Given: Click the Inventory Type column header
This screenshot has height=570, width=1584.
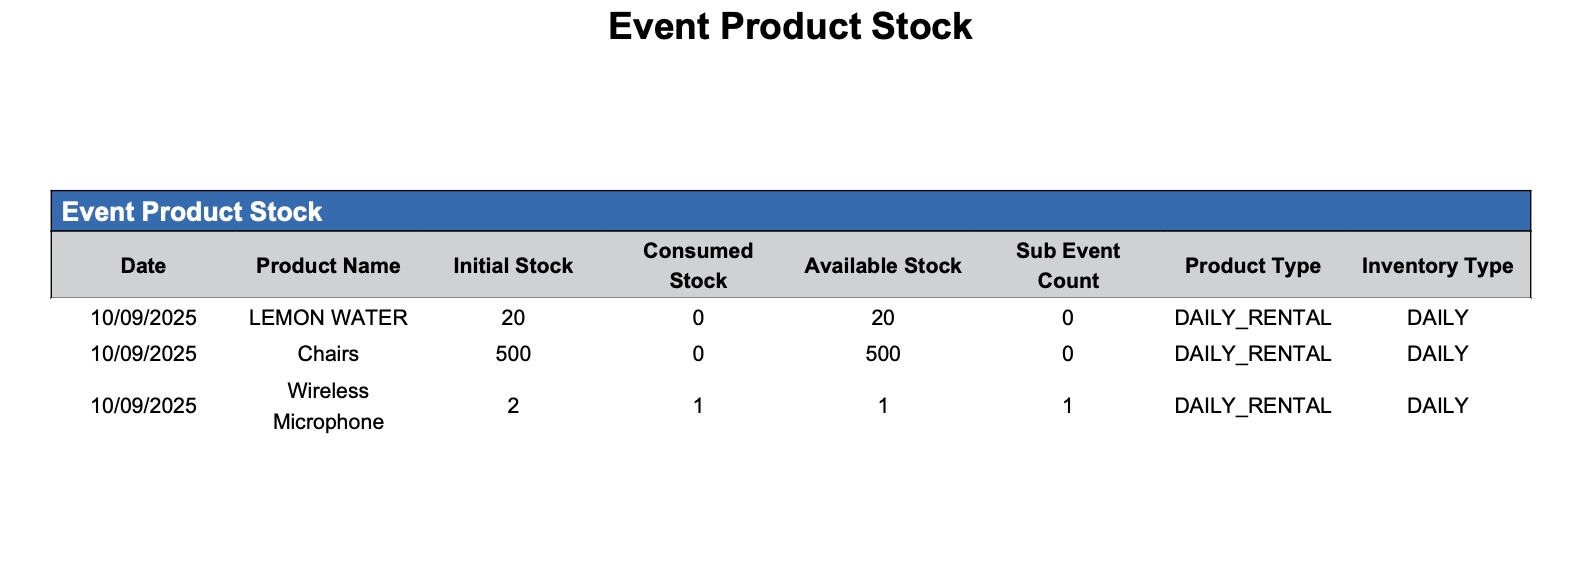Looking at the screenshot, I should coord(1437,266).
